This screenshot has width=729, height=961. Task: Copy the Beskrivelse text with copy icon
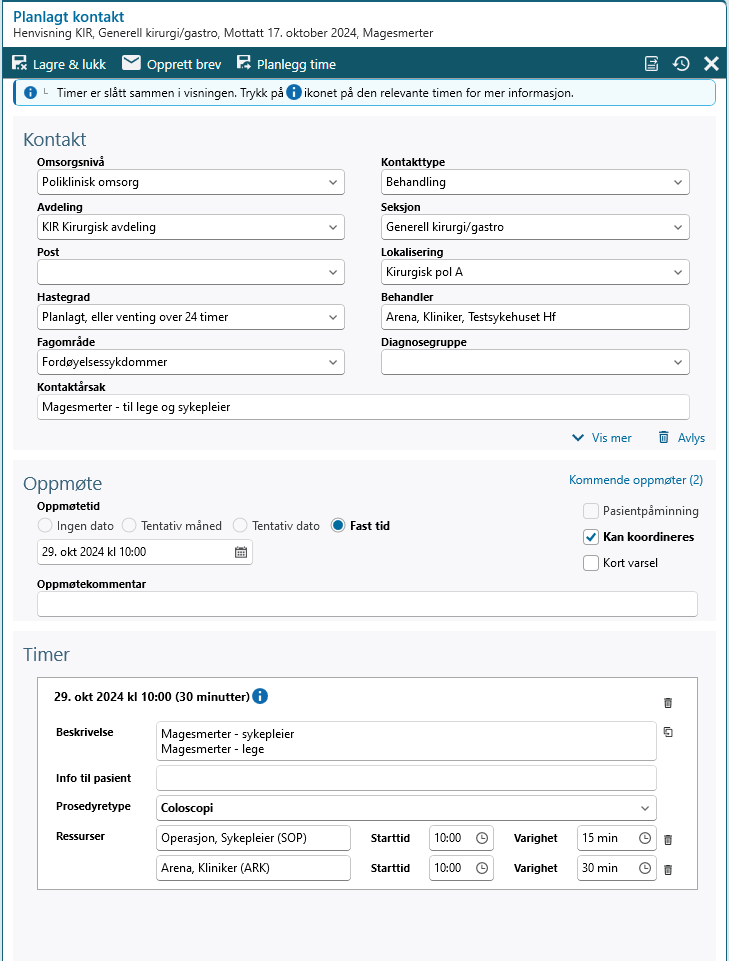pos(668,732)
